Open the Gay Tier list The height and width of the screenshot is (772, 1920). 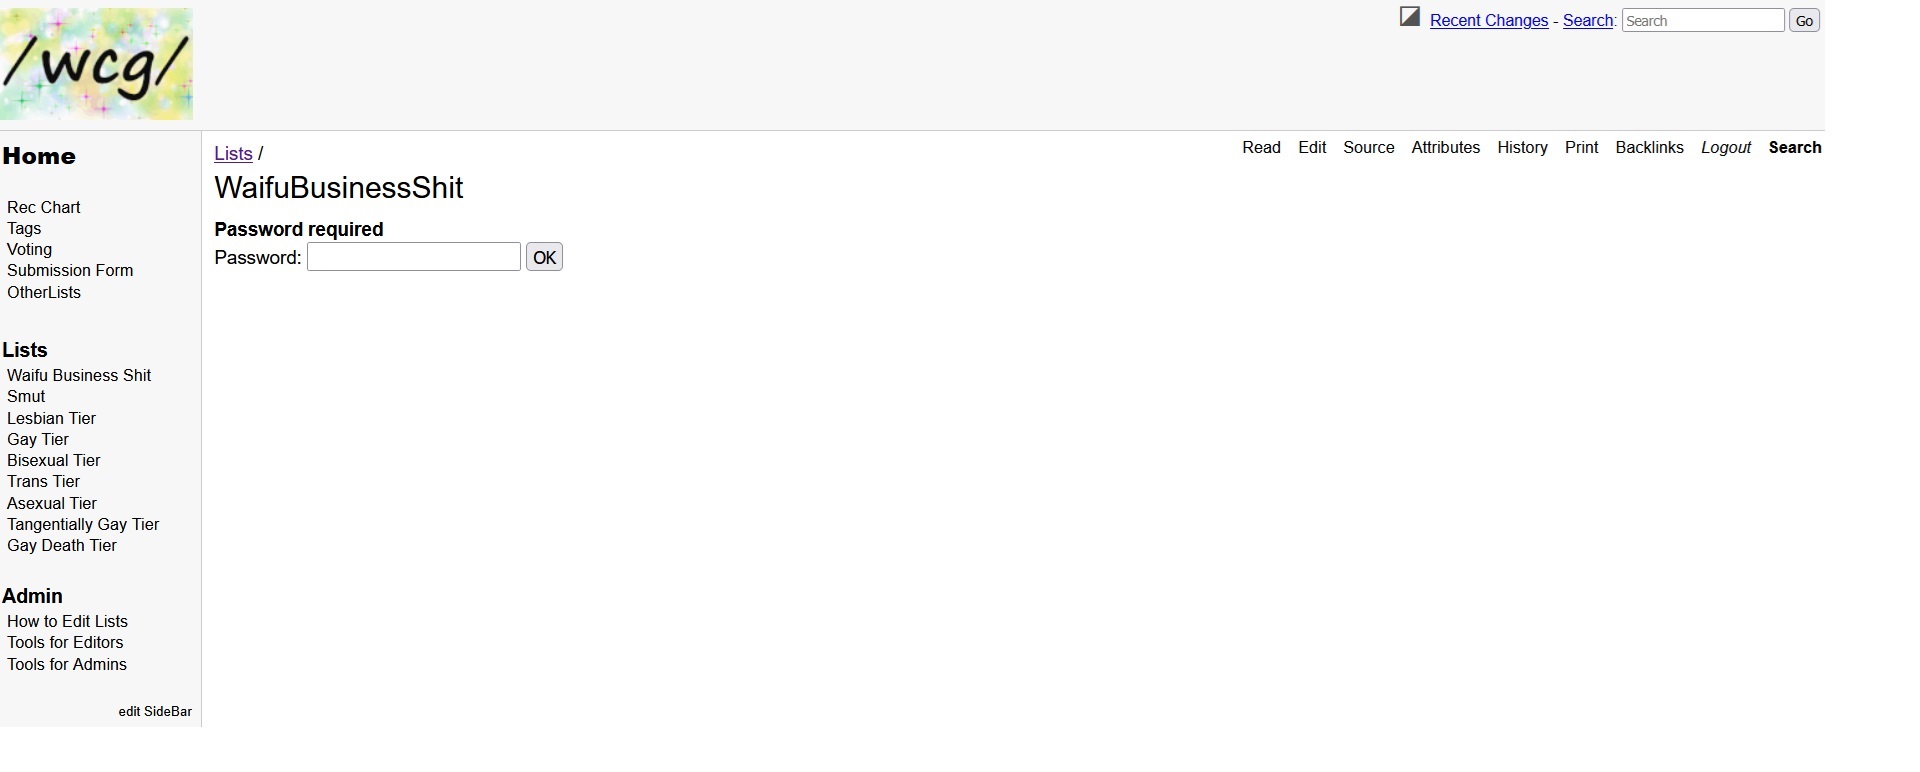click(38, 440)
